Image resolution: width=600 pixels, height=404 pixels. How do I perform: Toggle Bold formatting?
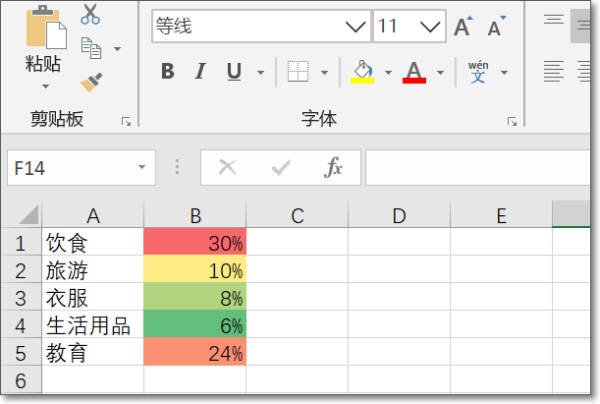tap(168, 72)
